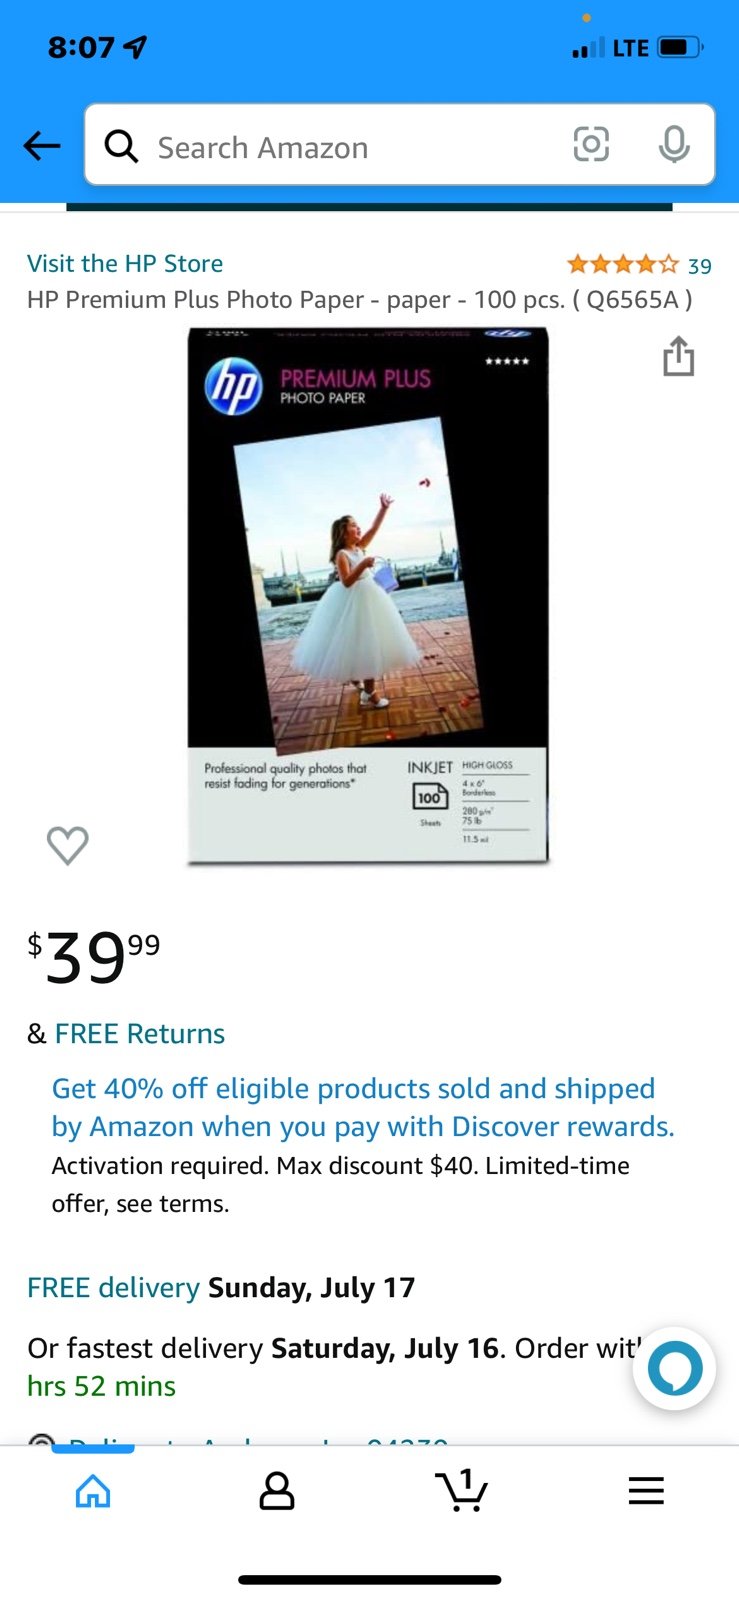Open the account profile tab
The image size is (739, 1600).
[x=277, y=1491]
